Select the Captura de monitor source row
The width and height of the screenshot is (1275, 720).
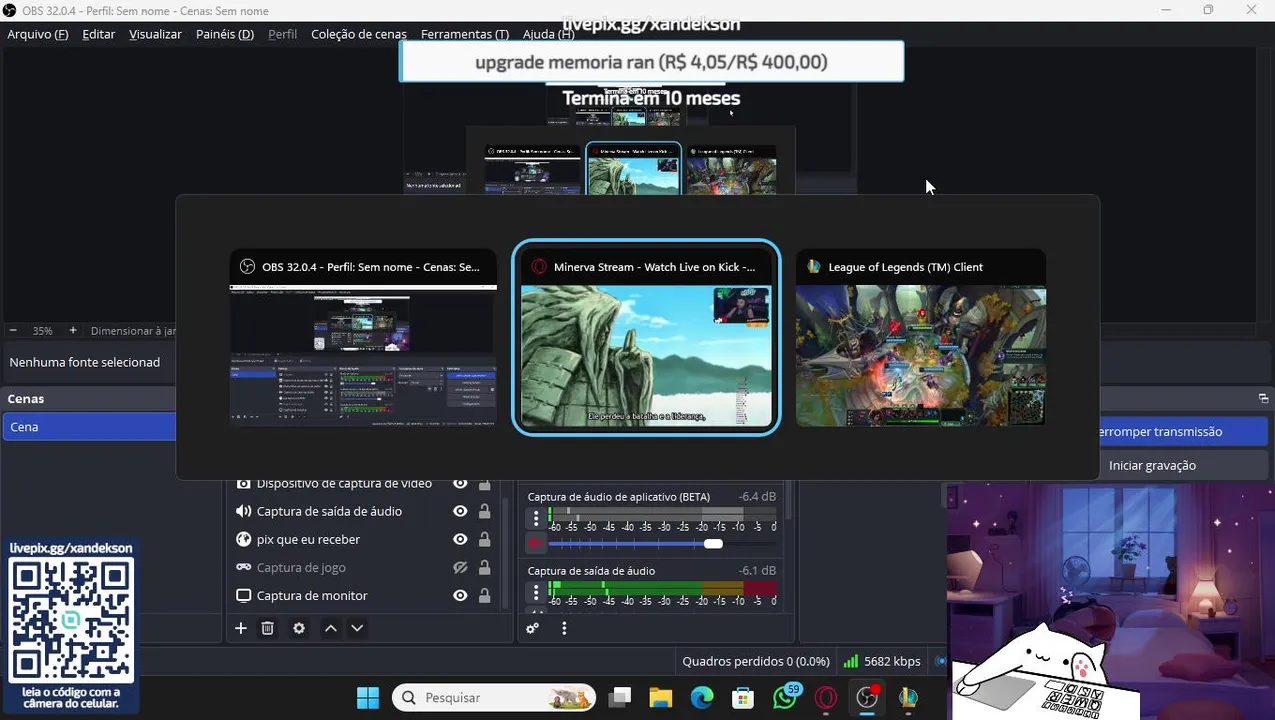[365, 595]
